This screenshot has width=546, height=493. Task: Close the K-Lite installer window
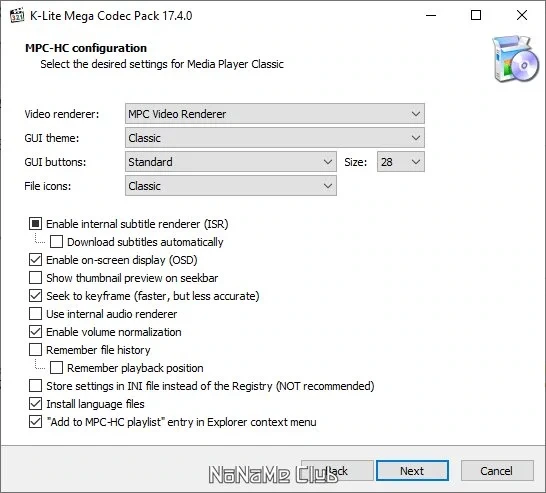pyautogui.click(x=522, y=15)
